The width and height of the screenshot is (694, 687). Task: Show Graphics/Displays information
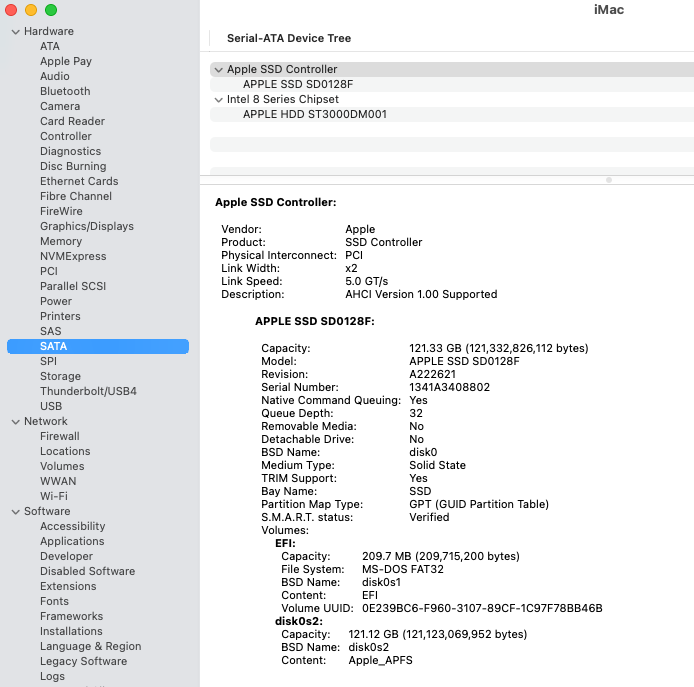pos(87,226)
